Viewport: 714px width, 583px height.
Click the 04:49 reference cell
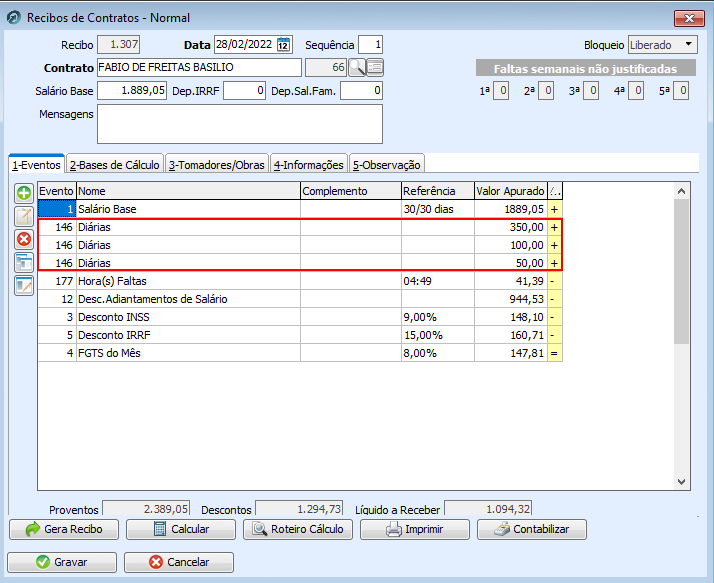438,281
